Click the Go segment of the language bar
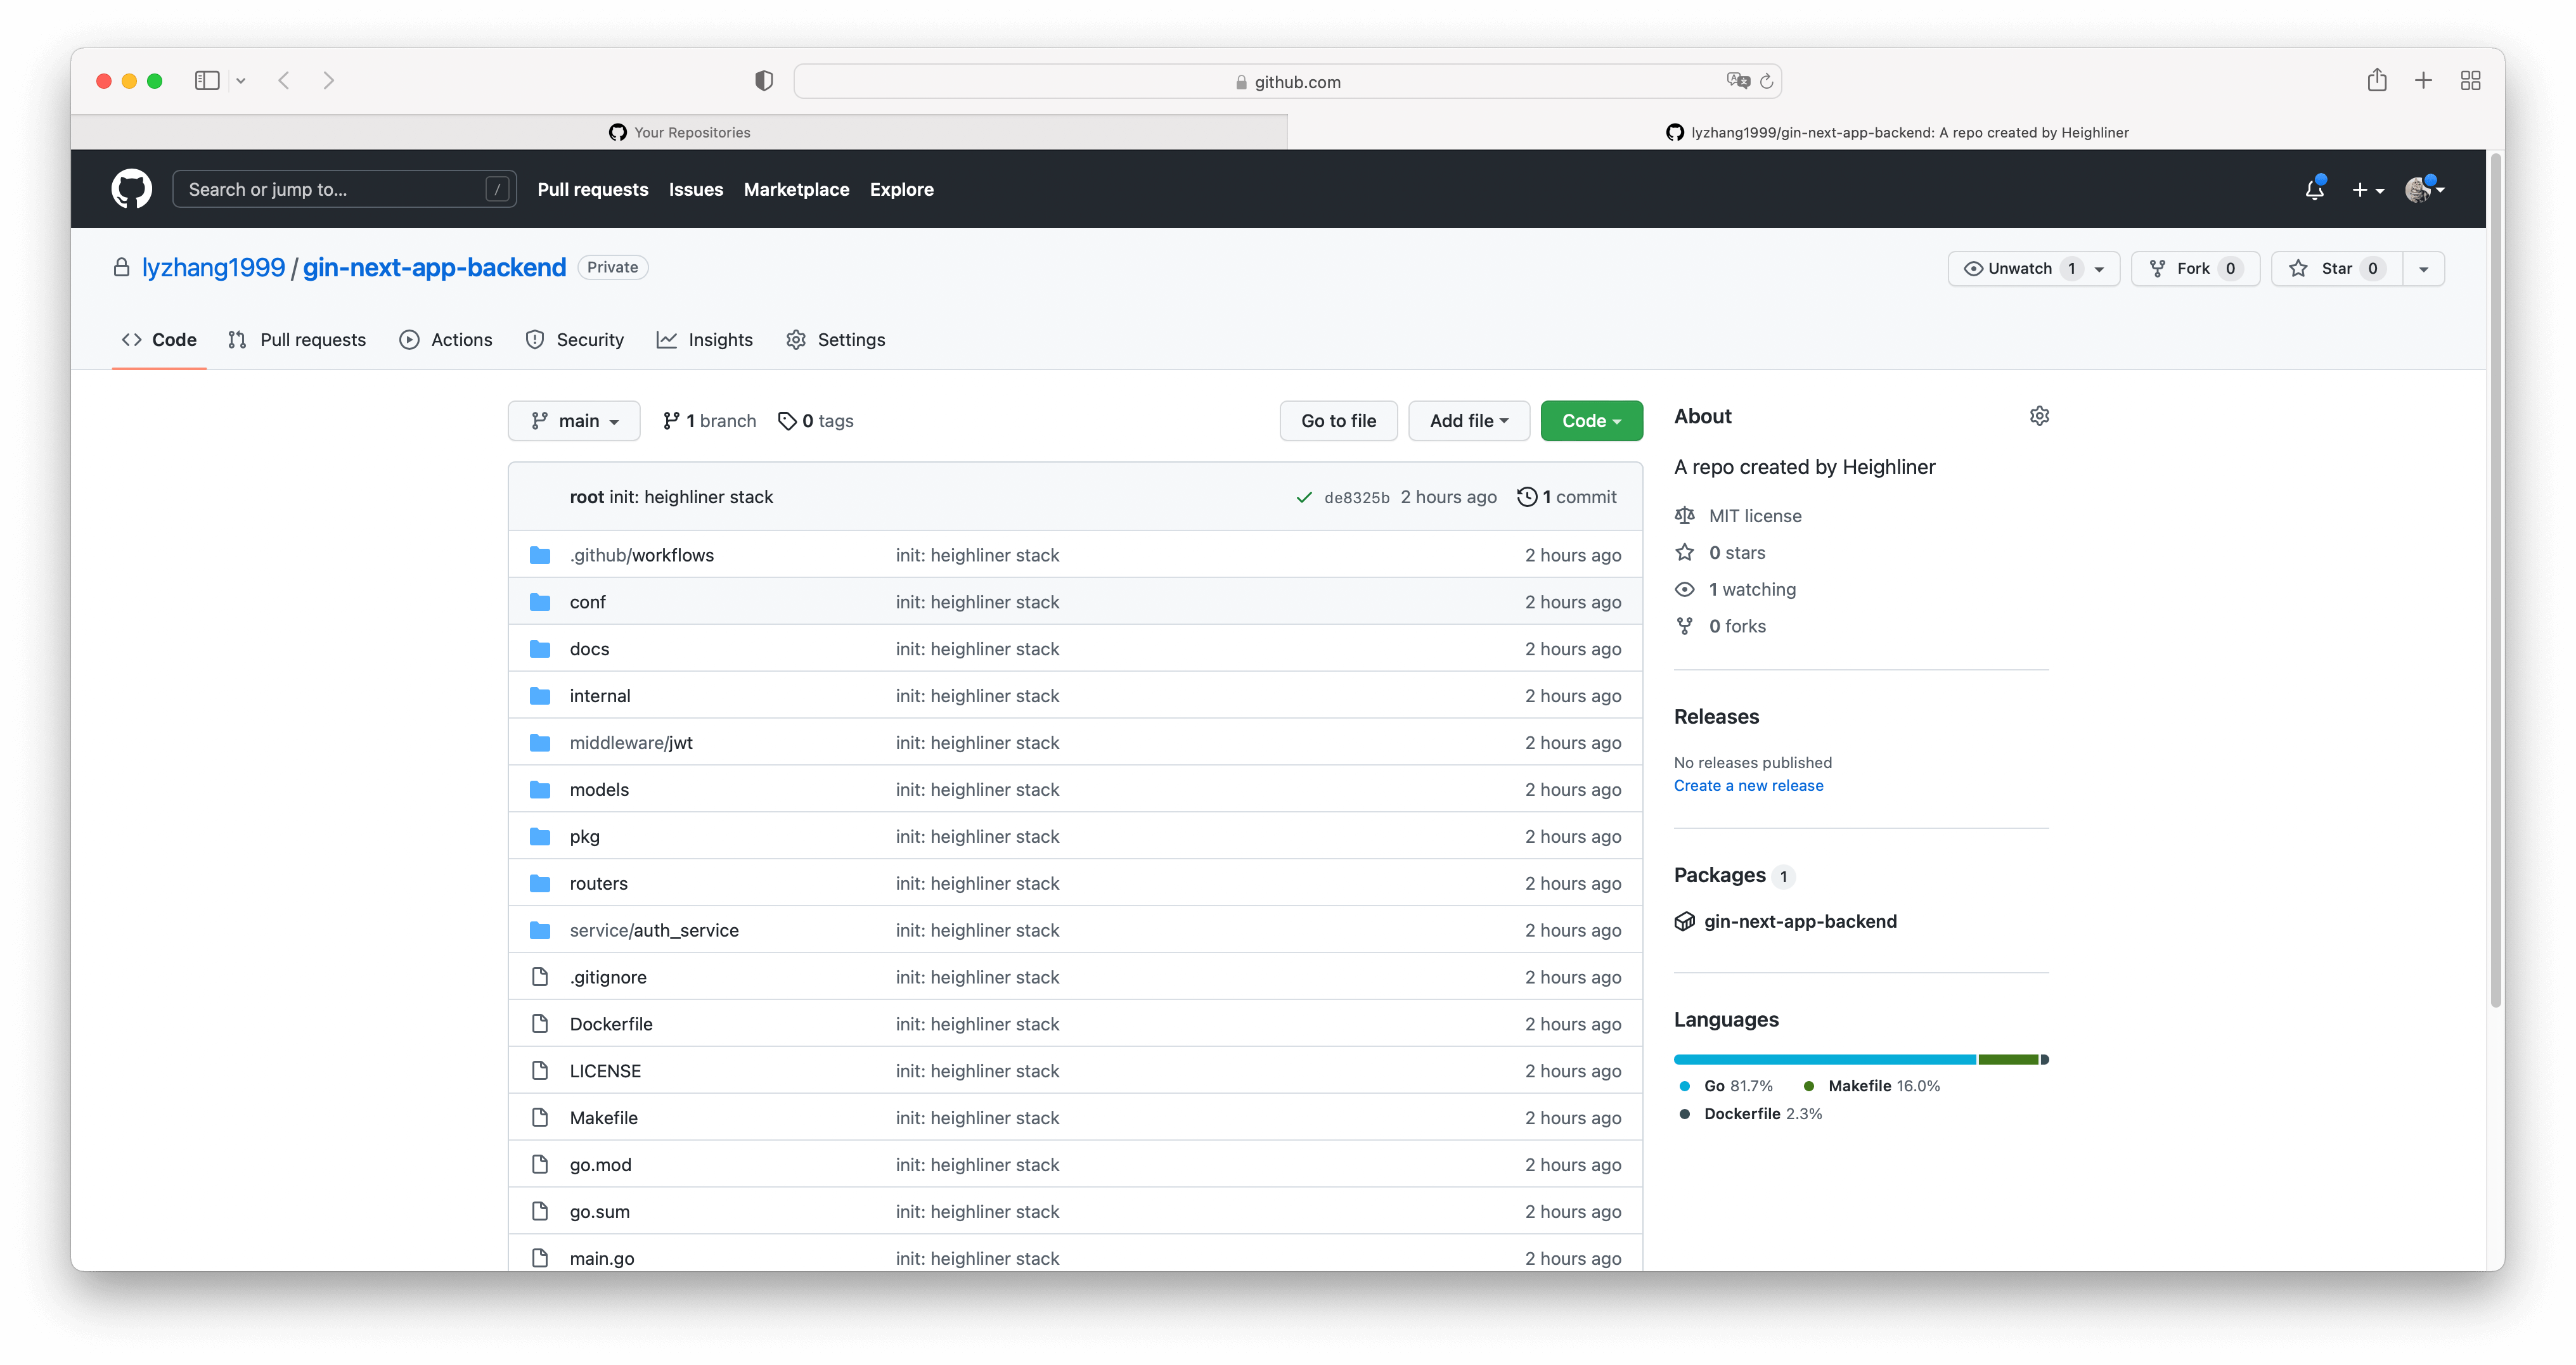2576x1365 pixels. click(x=1825, y=1060)
